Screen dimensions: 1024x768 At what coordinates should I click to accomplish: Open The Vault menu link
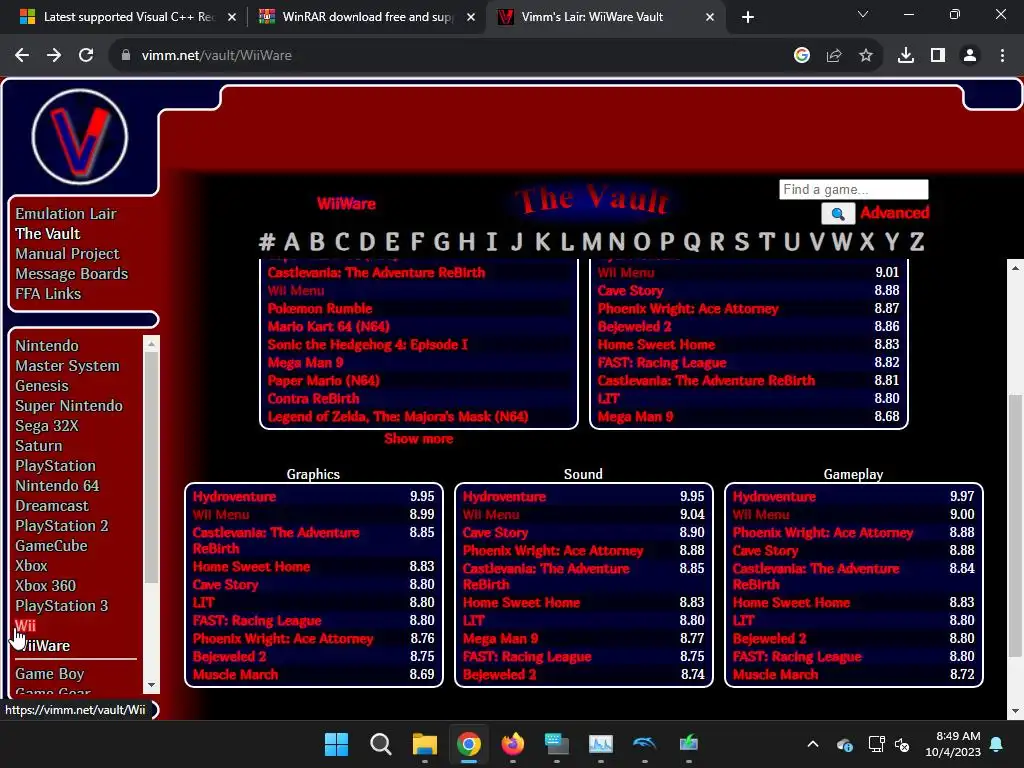pos(48,234)
